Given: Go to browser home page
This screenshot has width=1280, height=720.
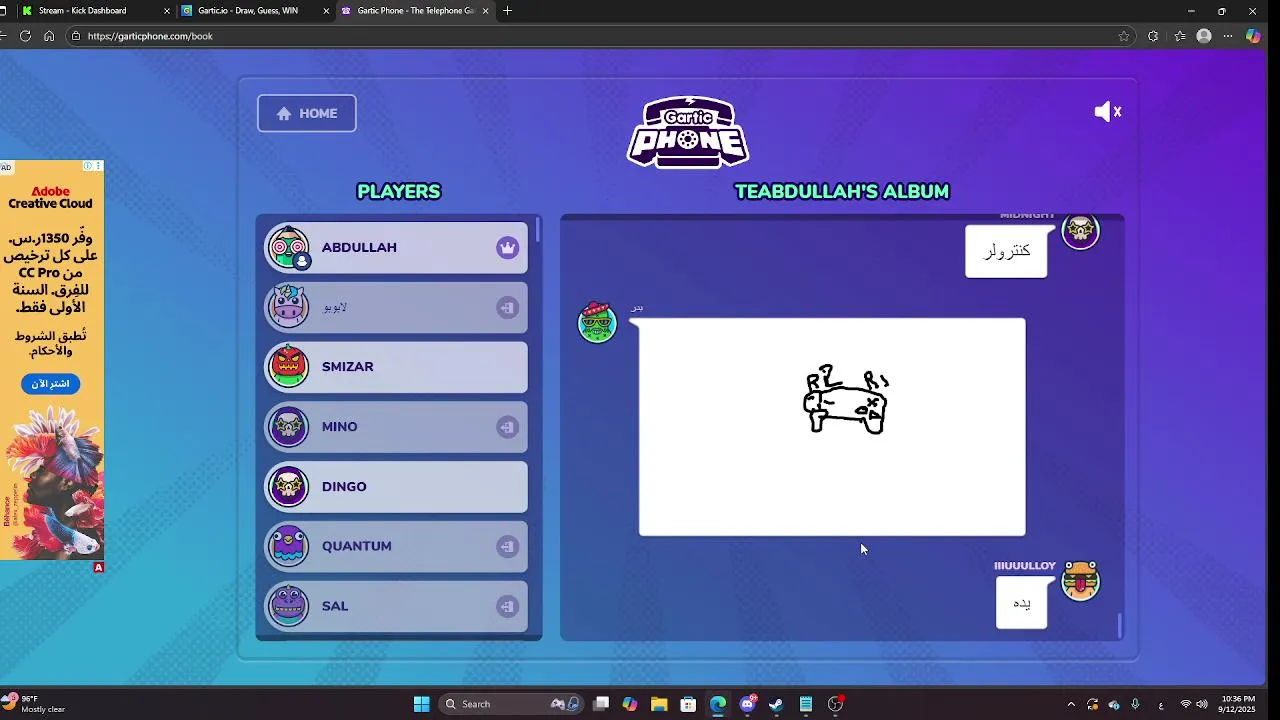Looking at the screenshot, I should (x=49, y=36).
